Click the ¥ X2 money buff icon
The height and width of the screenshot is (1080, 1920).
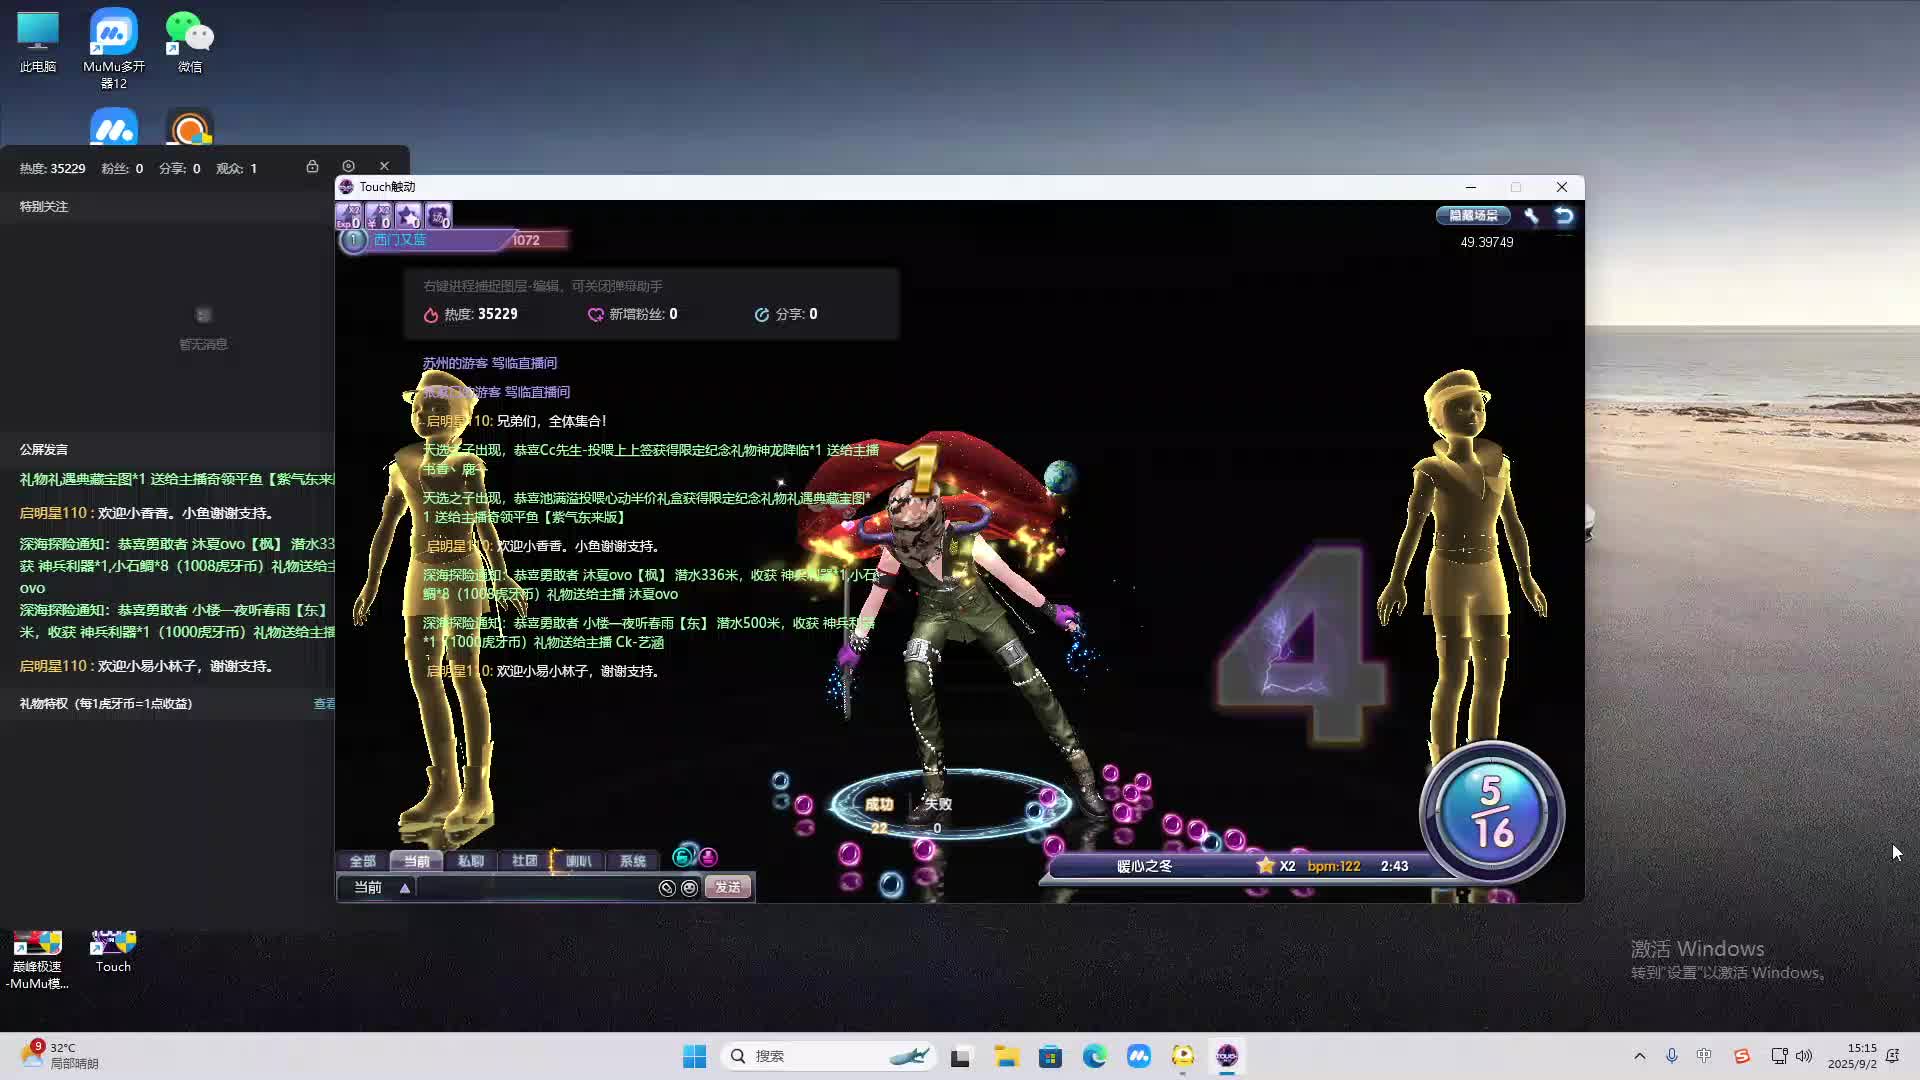[x=378, y=216]
